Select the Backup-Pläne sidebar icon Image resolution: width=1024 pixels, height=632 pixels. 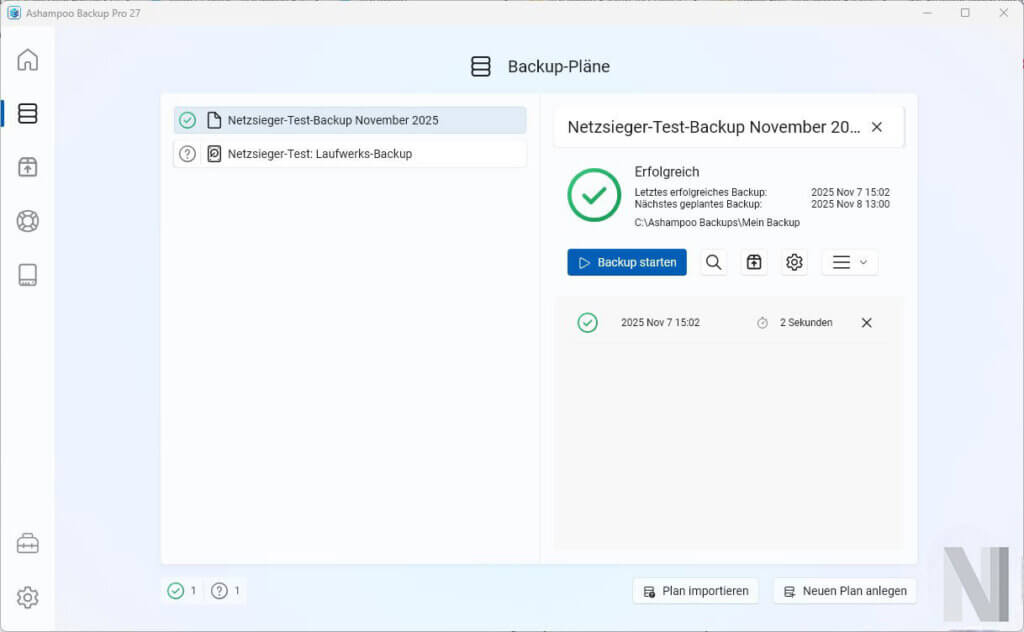(27, 113)
